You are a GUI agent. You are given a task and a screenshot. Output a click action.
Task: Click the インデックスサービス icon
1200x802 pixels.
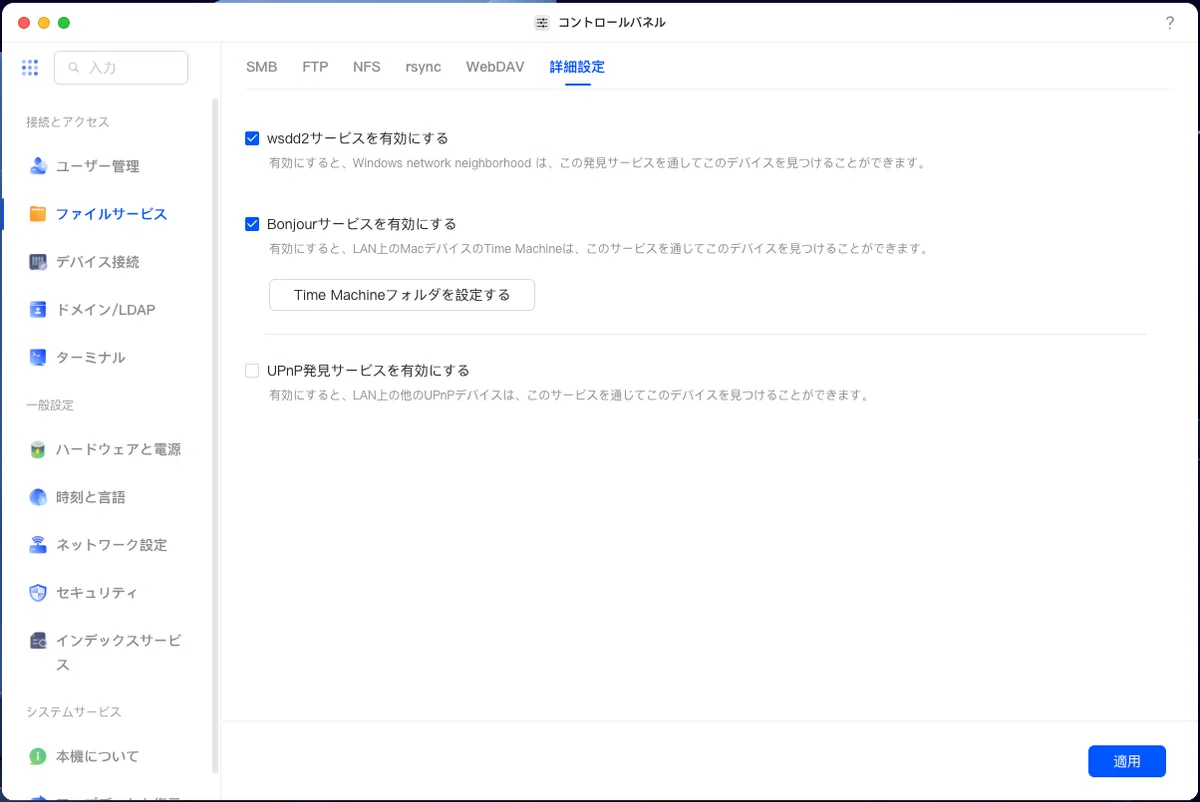click(38, 641)
